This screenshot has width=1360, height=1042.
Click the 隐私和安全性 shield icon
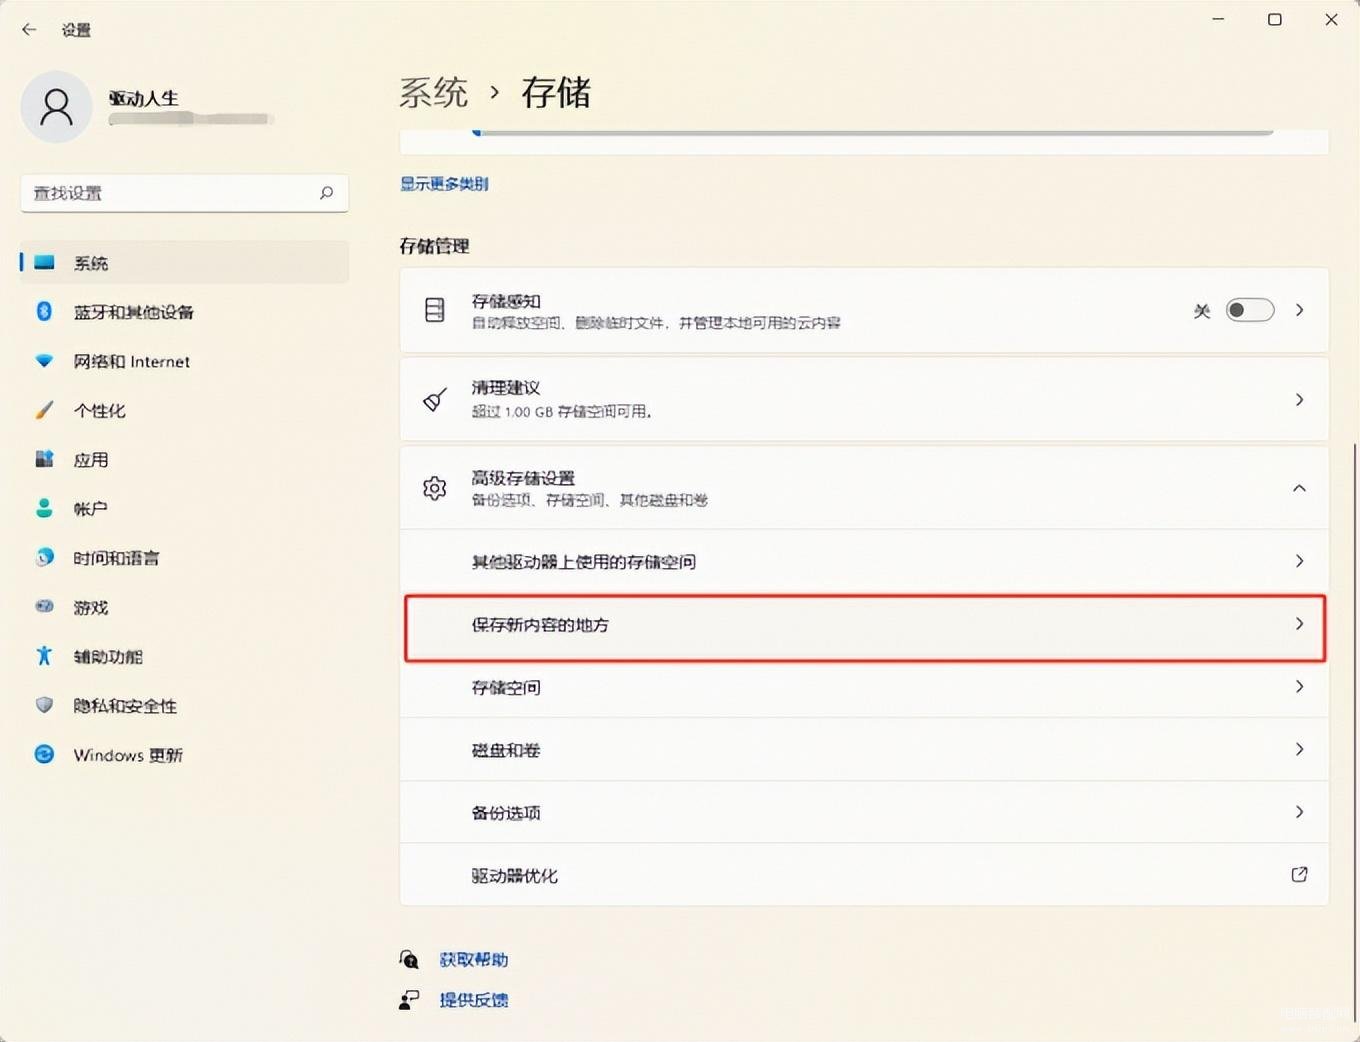tap(44, 705)
